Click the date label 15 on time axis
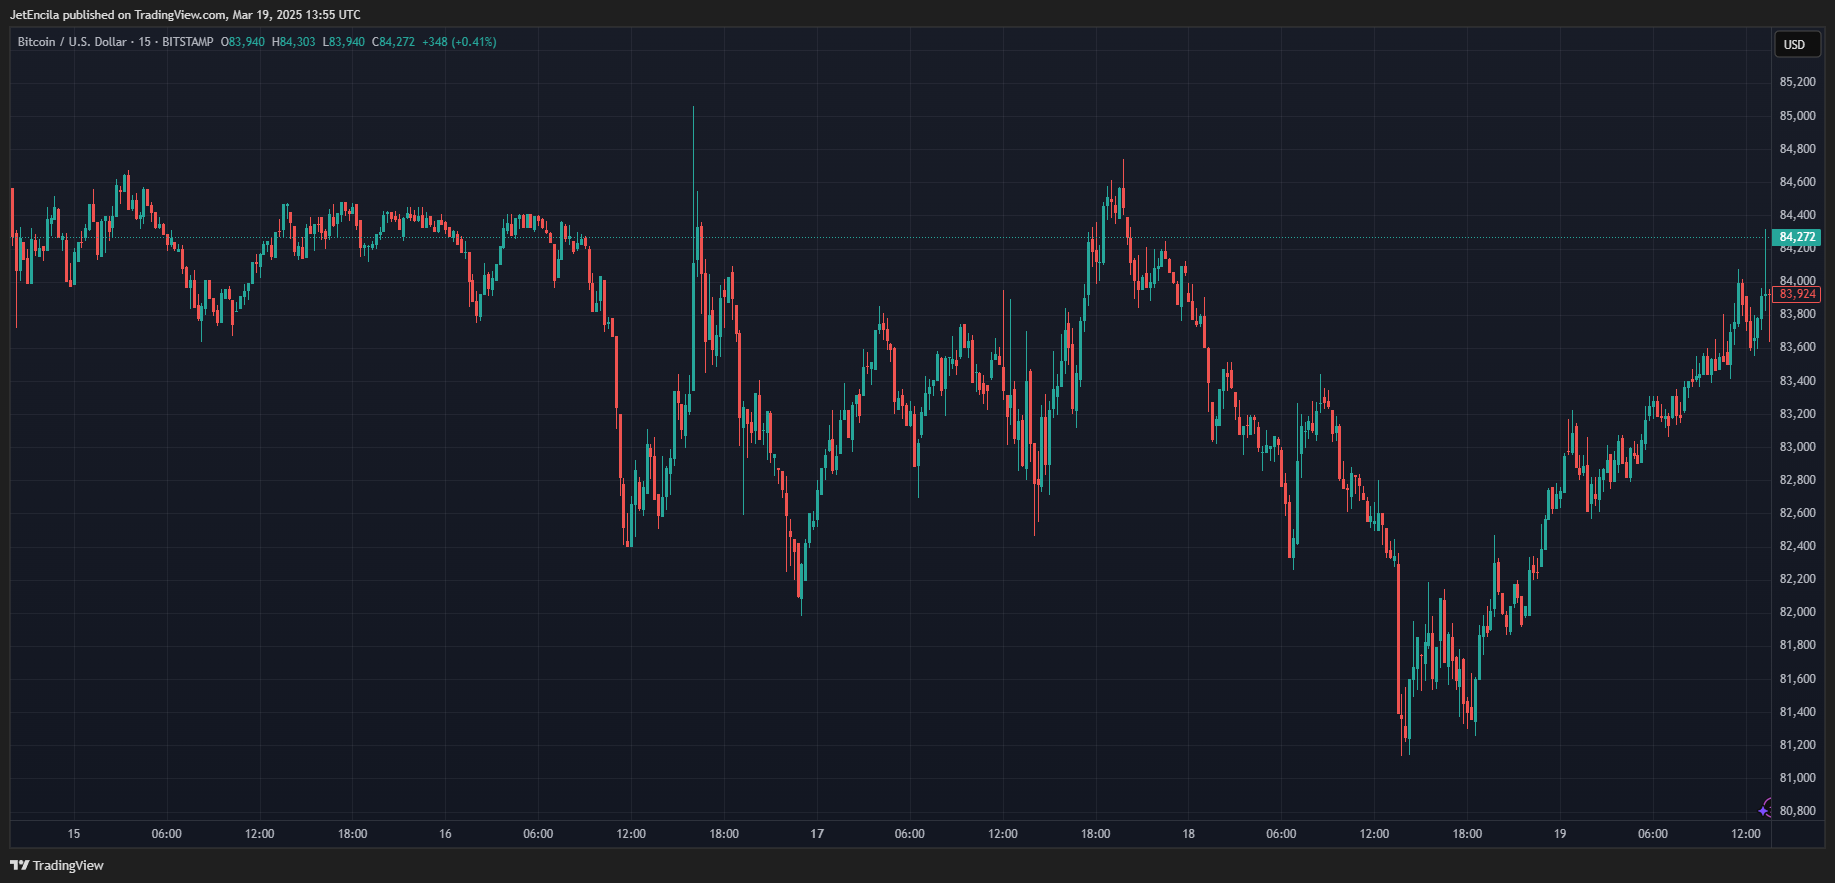 [x=74, y=834]
